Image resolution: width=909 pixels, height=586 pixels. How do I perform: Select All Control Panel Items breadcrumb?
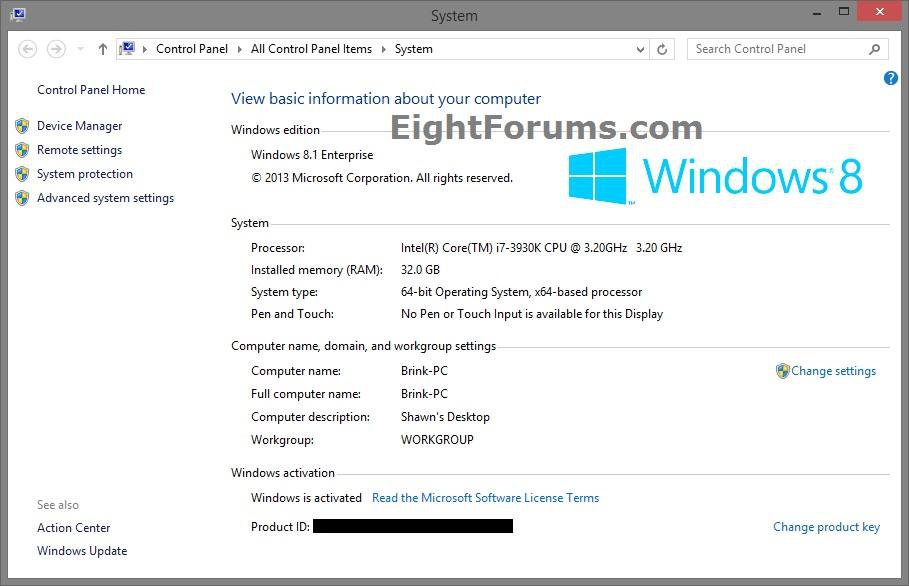pyautogui.click(x=311, y=49)
